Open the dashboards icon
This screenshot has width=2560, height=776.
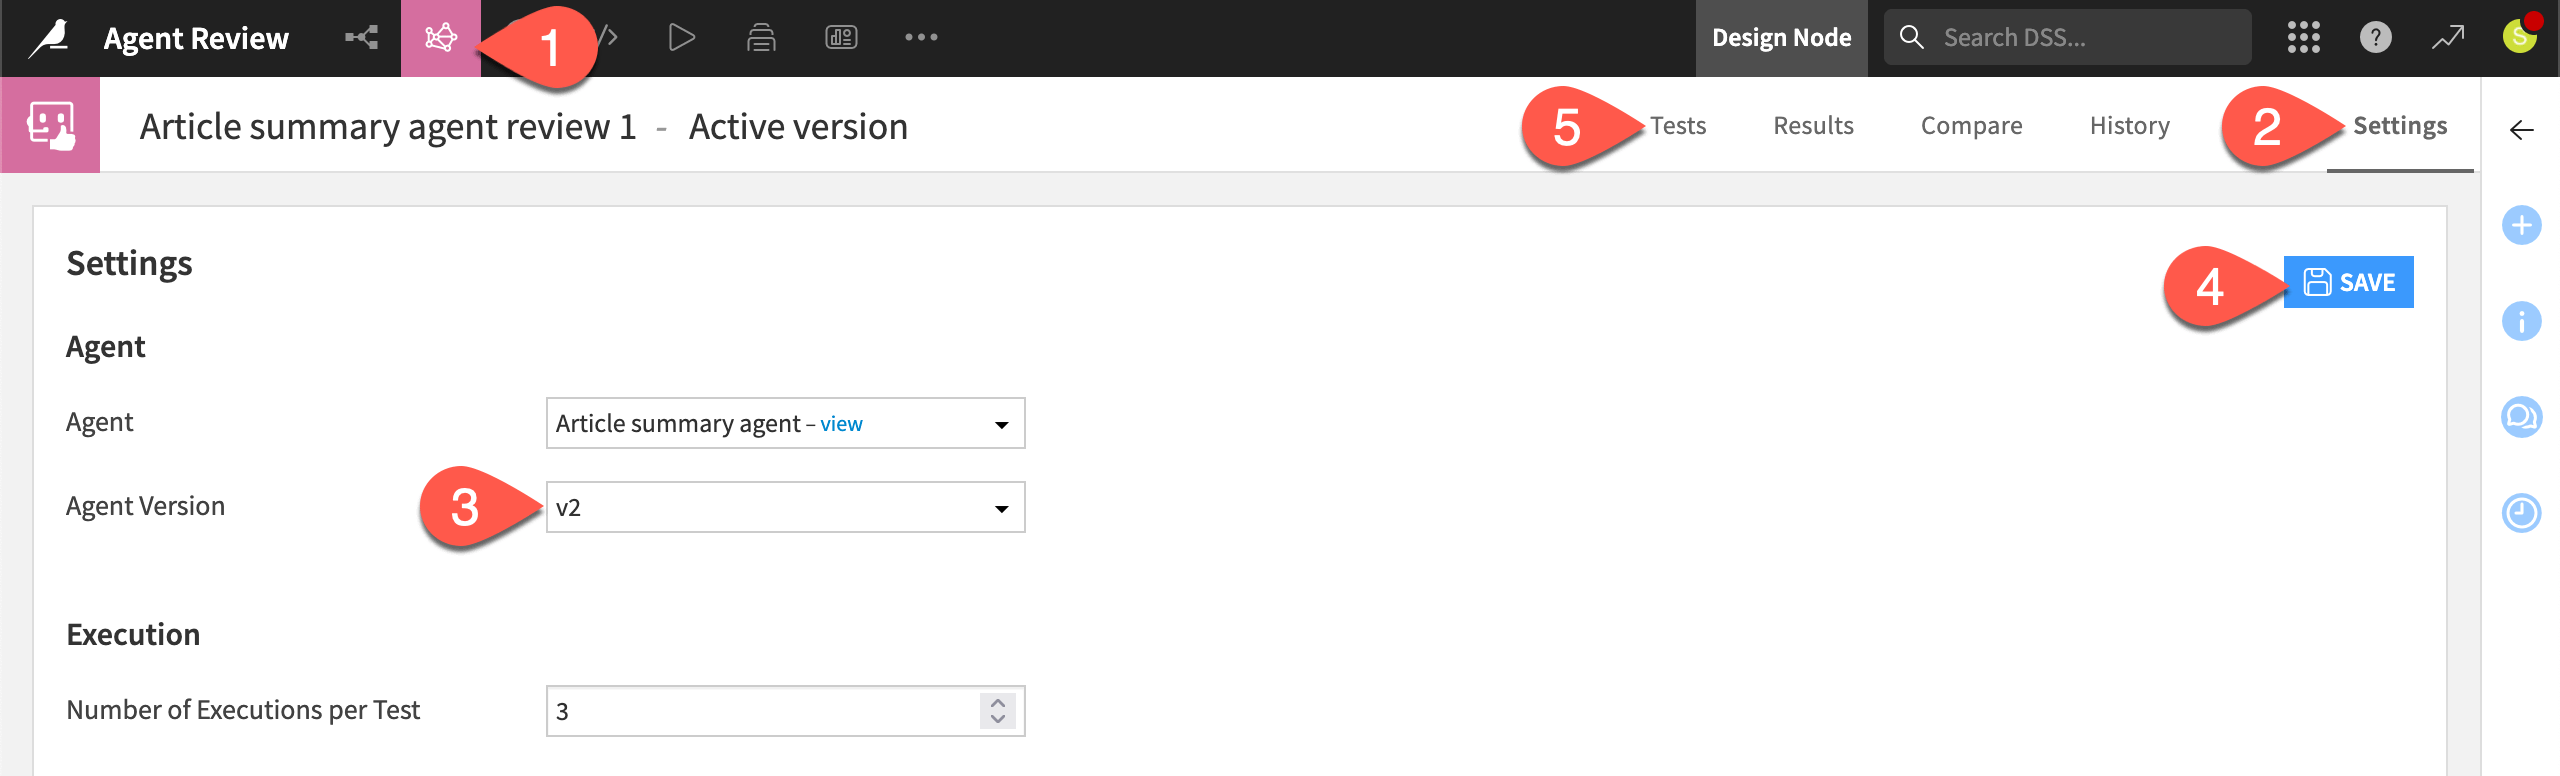click(842, 37)
